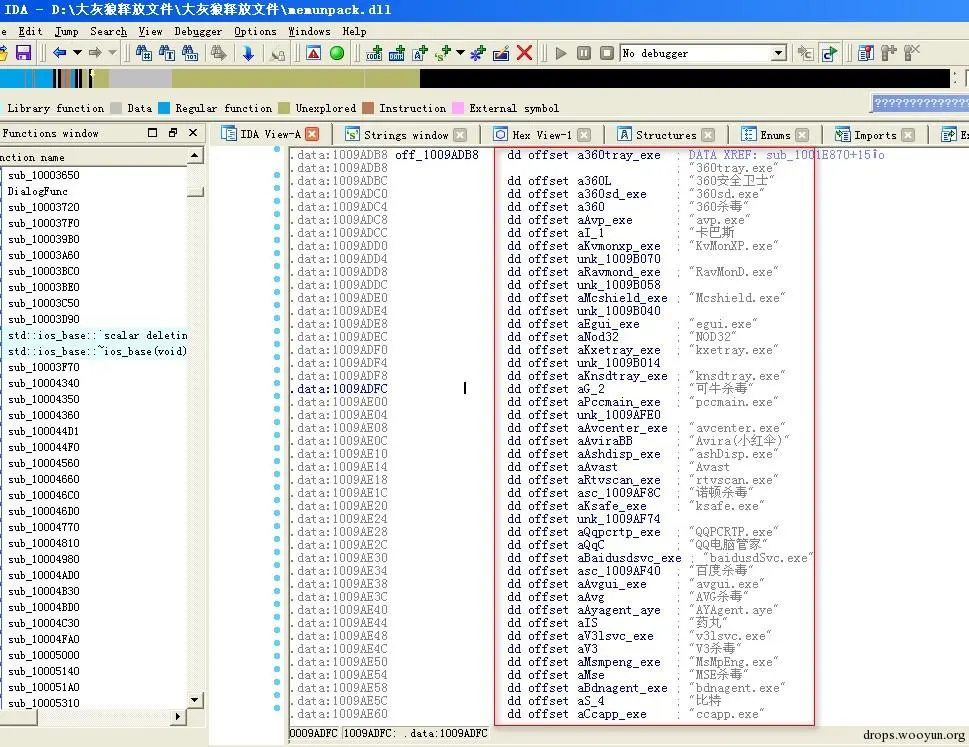Image resolution: width=969 pixels, height=747 pixels.
Task: Click the blue down arrow toolbar icon
Action: (x=248, y=53)
